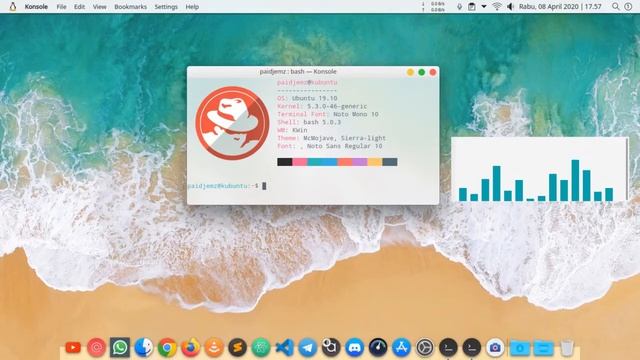Open Sublime Text from the dock
The image size is (640, 360).
[x=238, y=347]
